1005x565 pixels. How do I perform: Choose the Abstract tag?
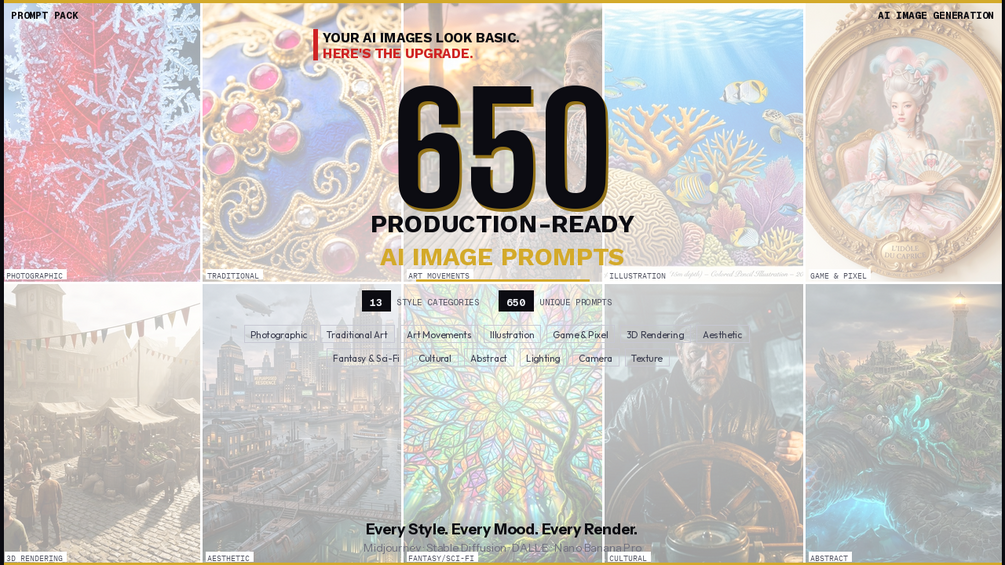pos(488,358)
